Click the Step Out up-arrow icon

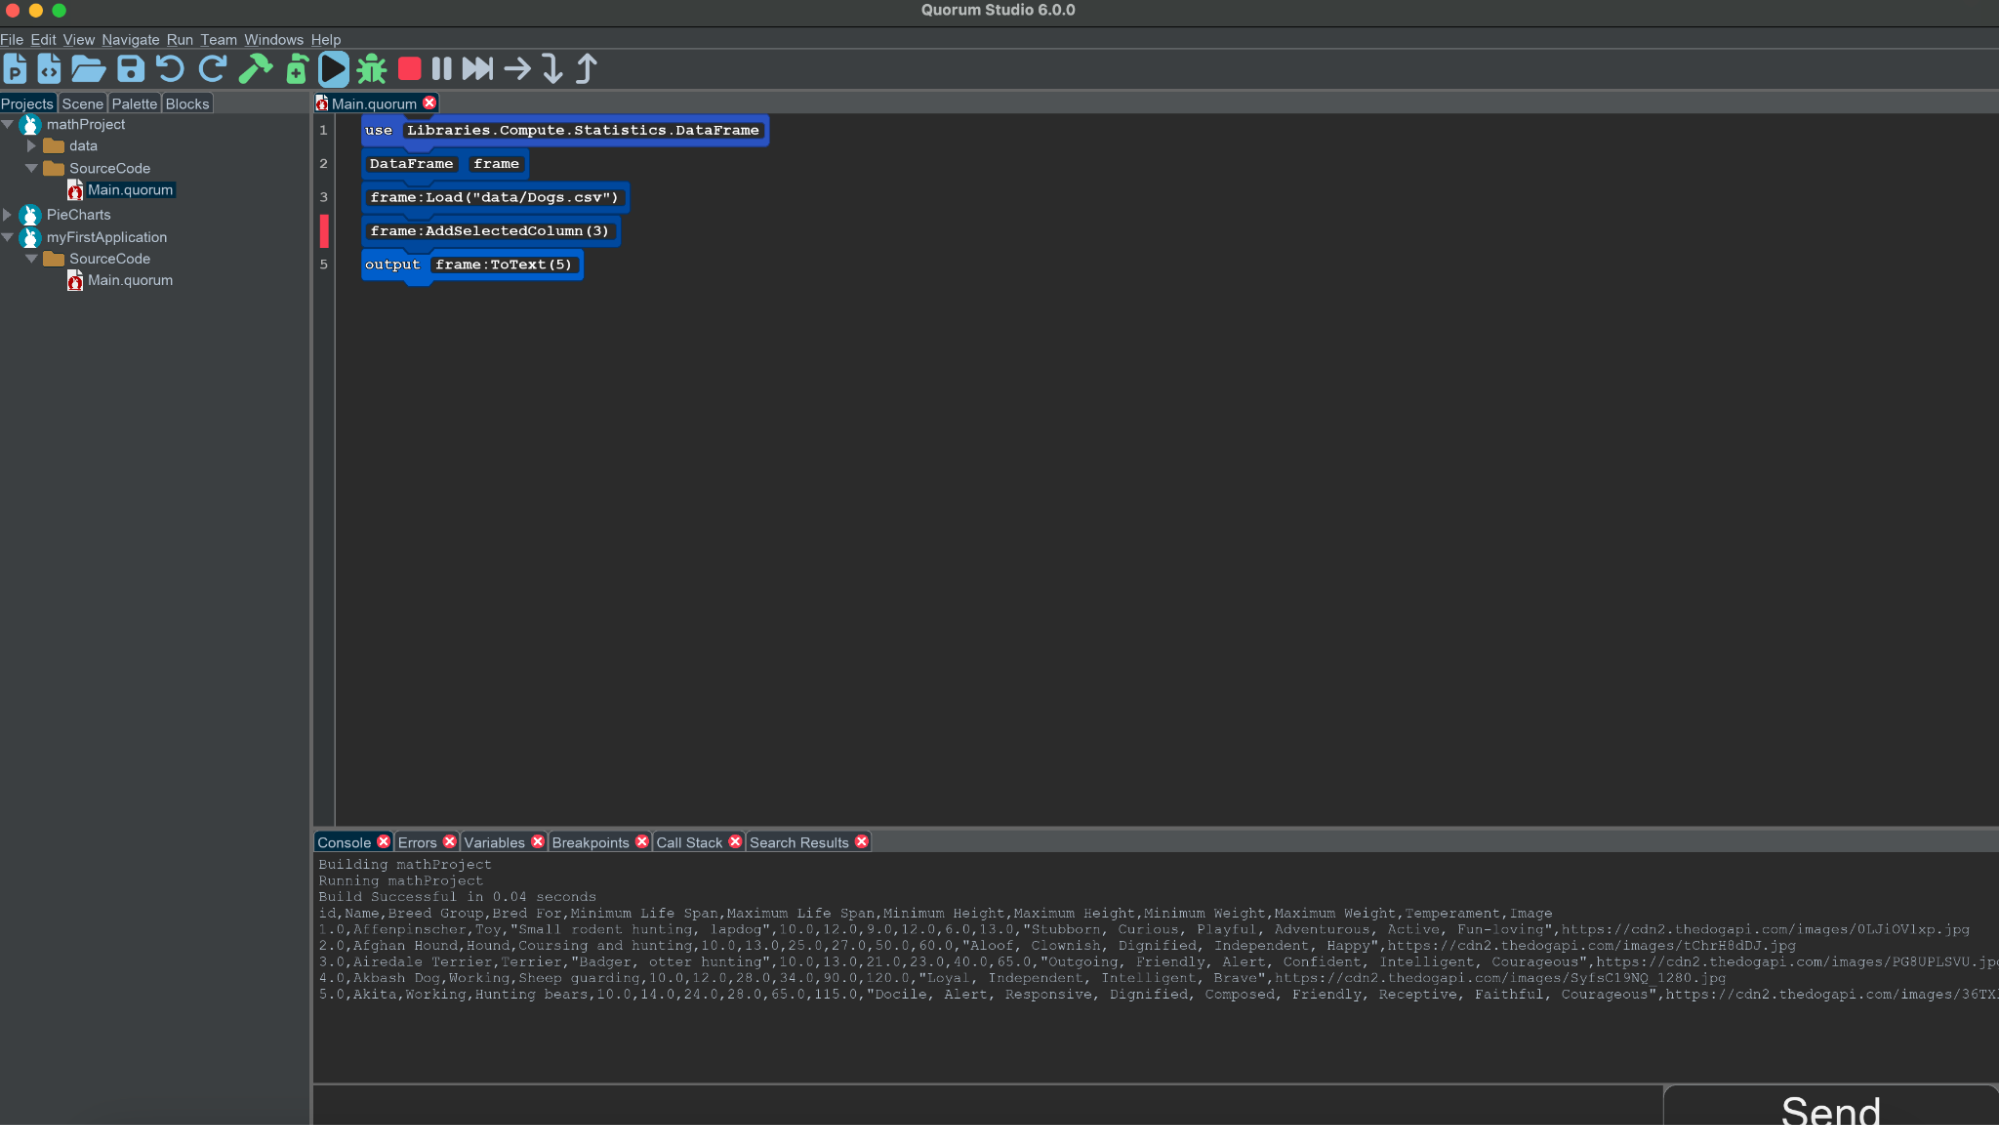pyautogui.click(x=588, y=69)
